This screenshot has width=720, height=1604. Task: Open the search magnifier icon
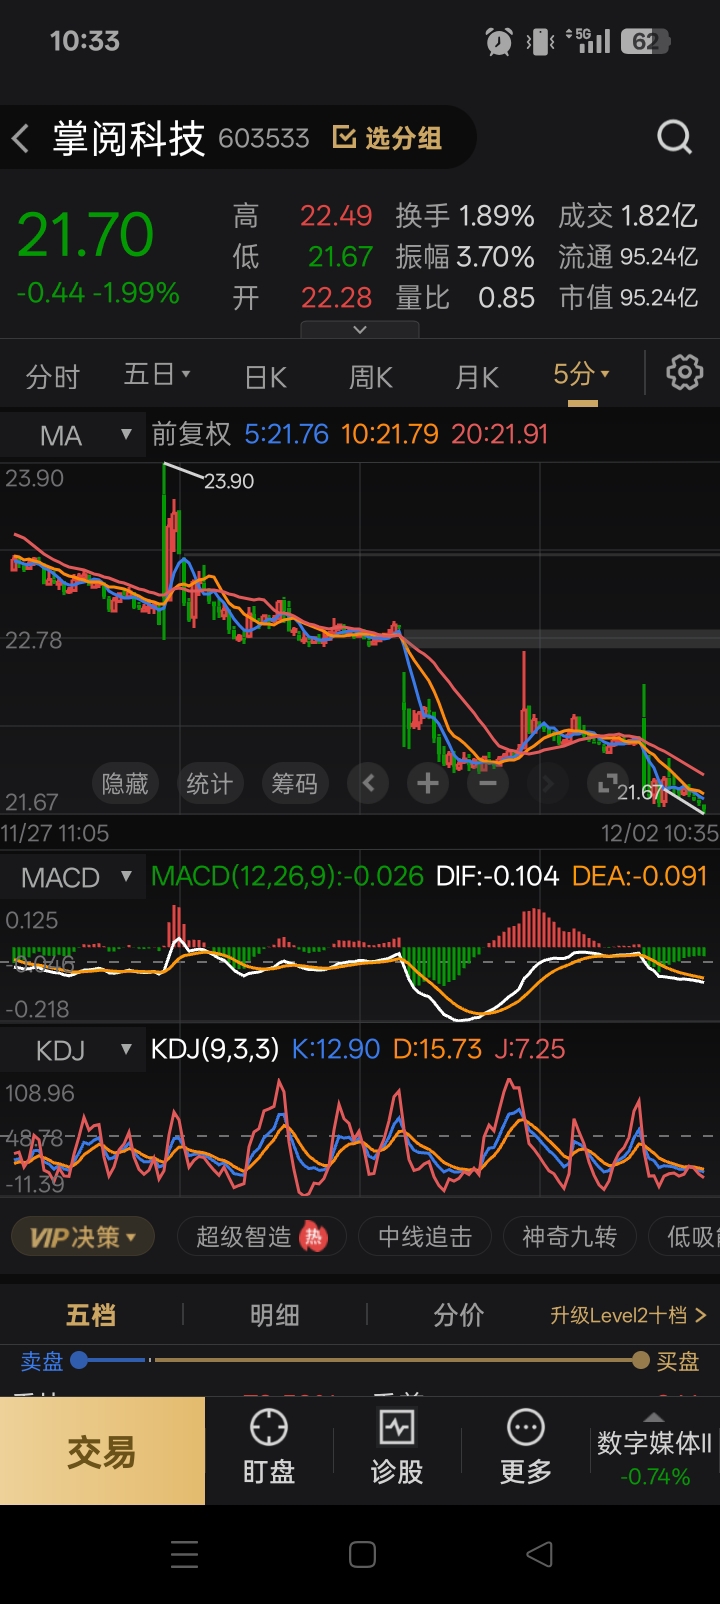[674, 137]
